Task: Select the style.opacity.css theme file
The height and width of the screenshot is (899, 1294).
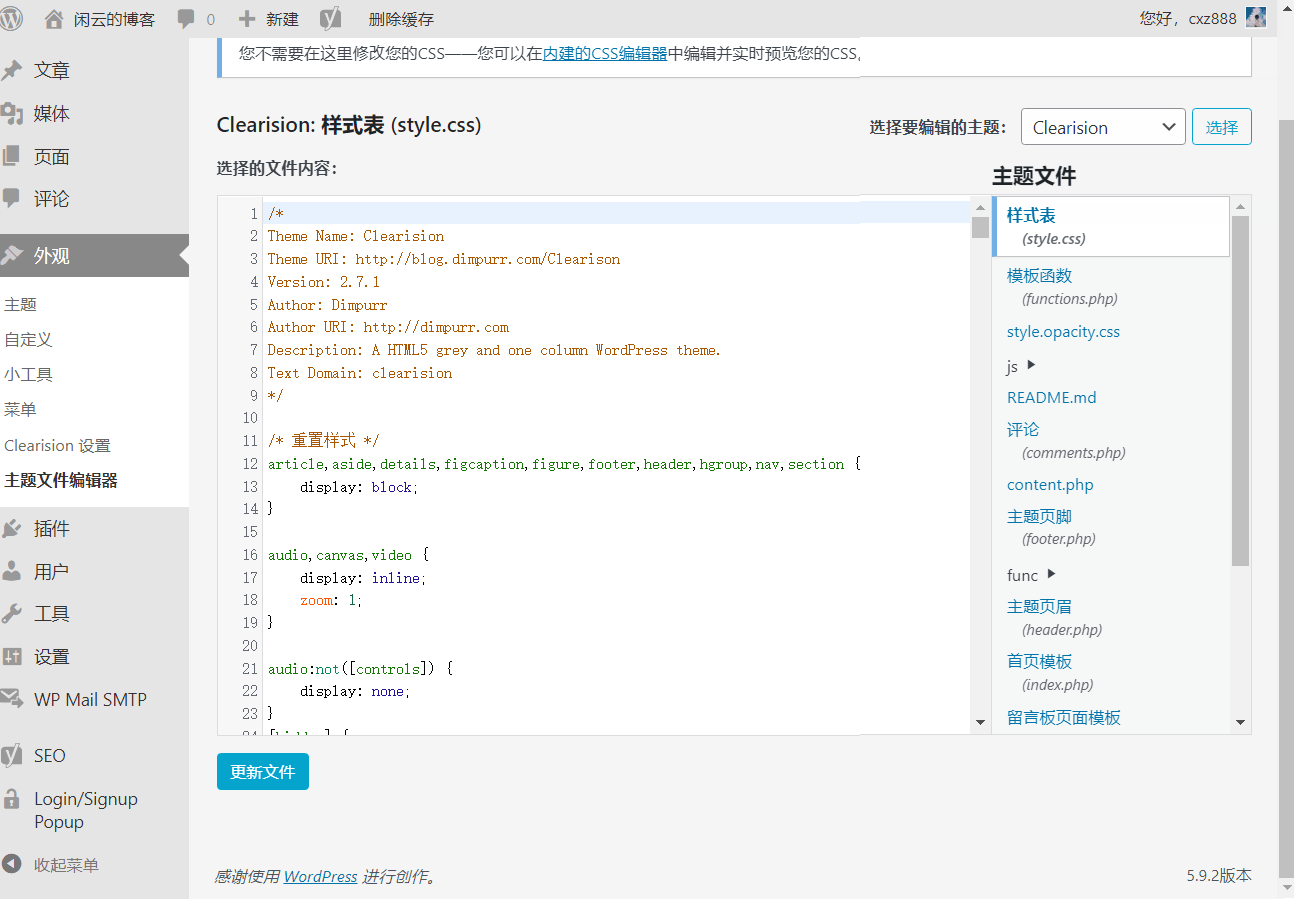Action: (x=1063, y=331)
